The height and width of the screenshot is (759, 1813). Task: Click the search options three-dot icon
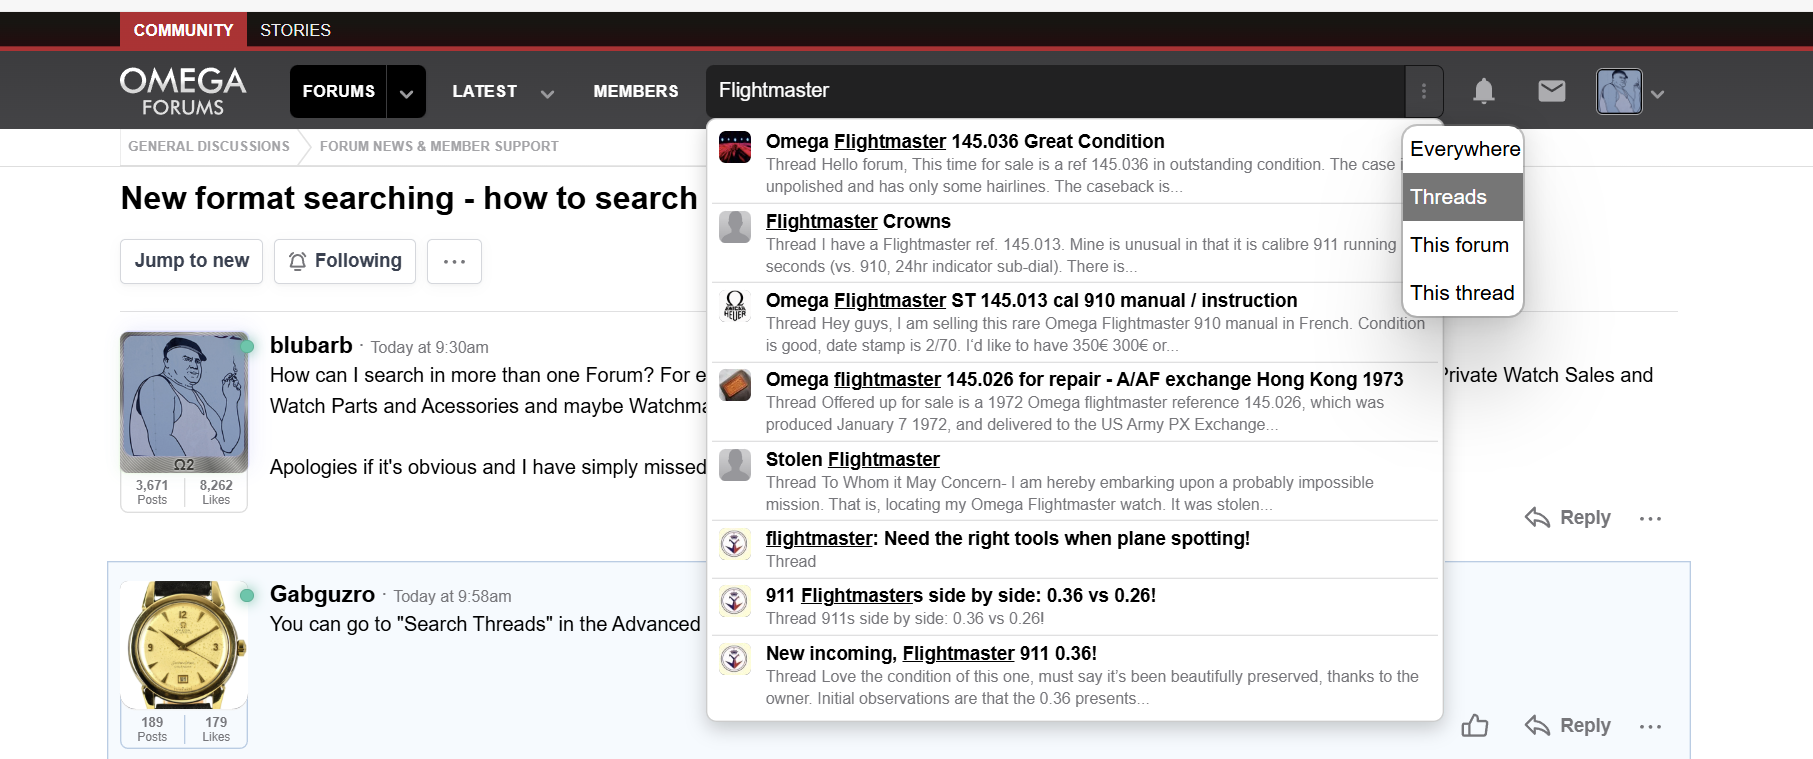coord(1424,92)
